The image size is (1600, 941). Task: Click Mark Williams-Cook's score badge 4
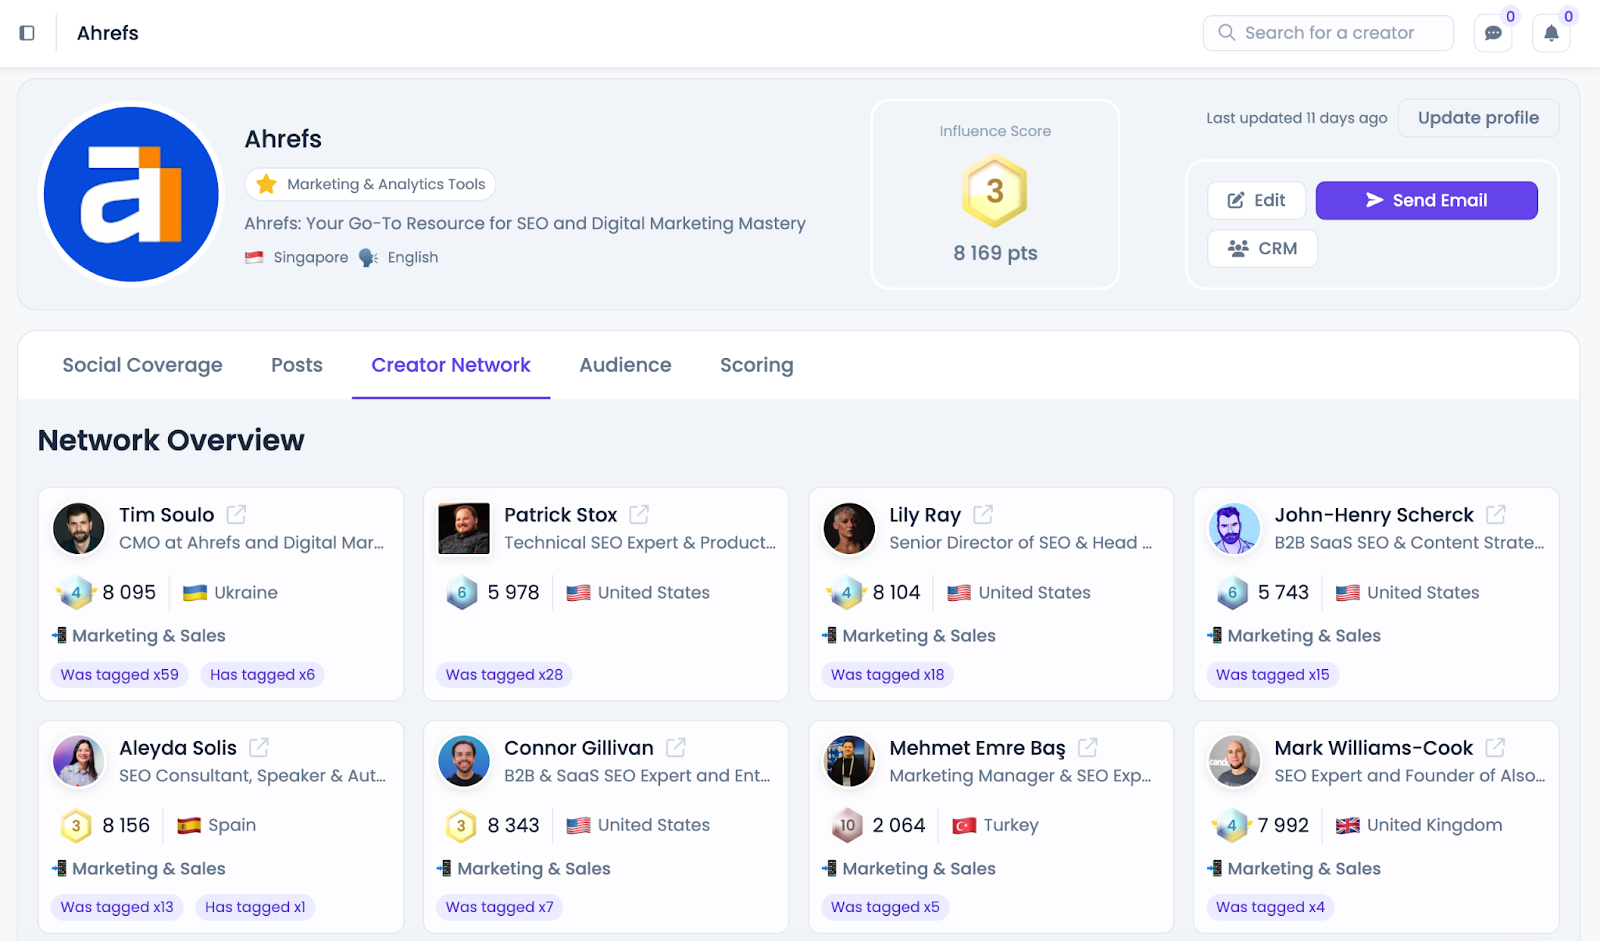coord(1231,825)
